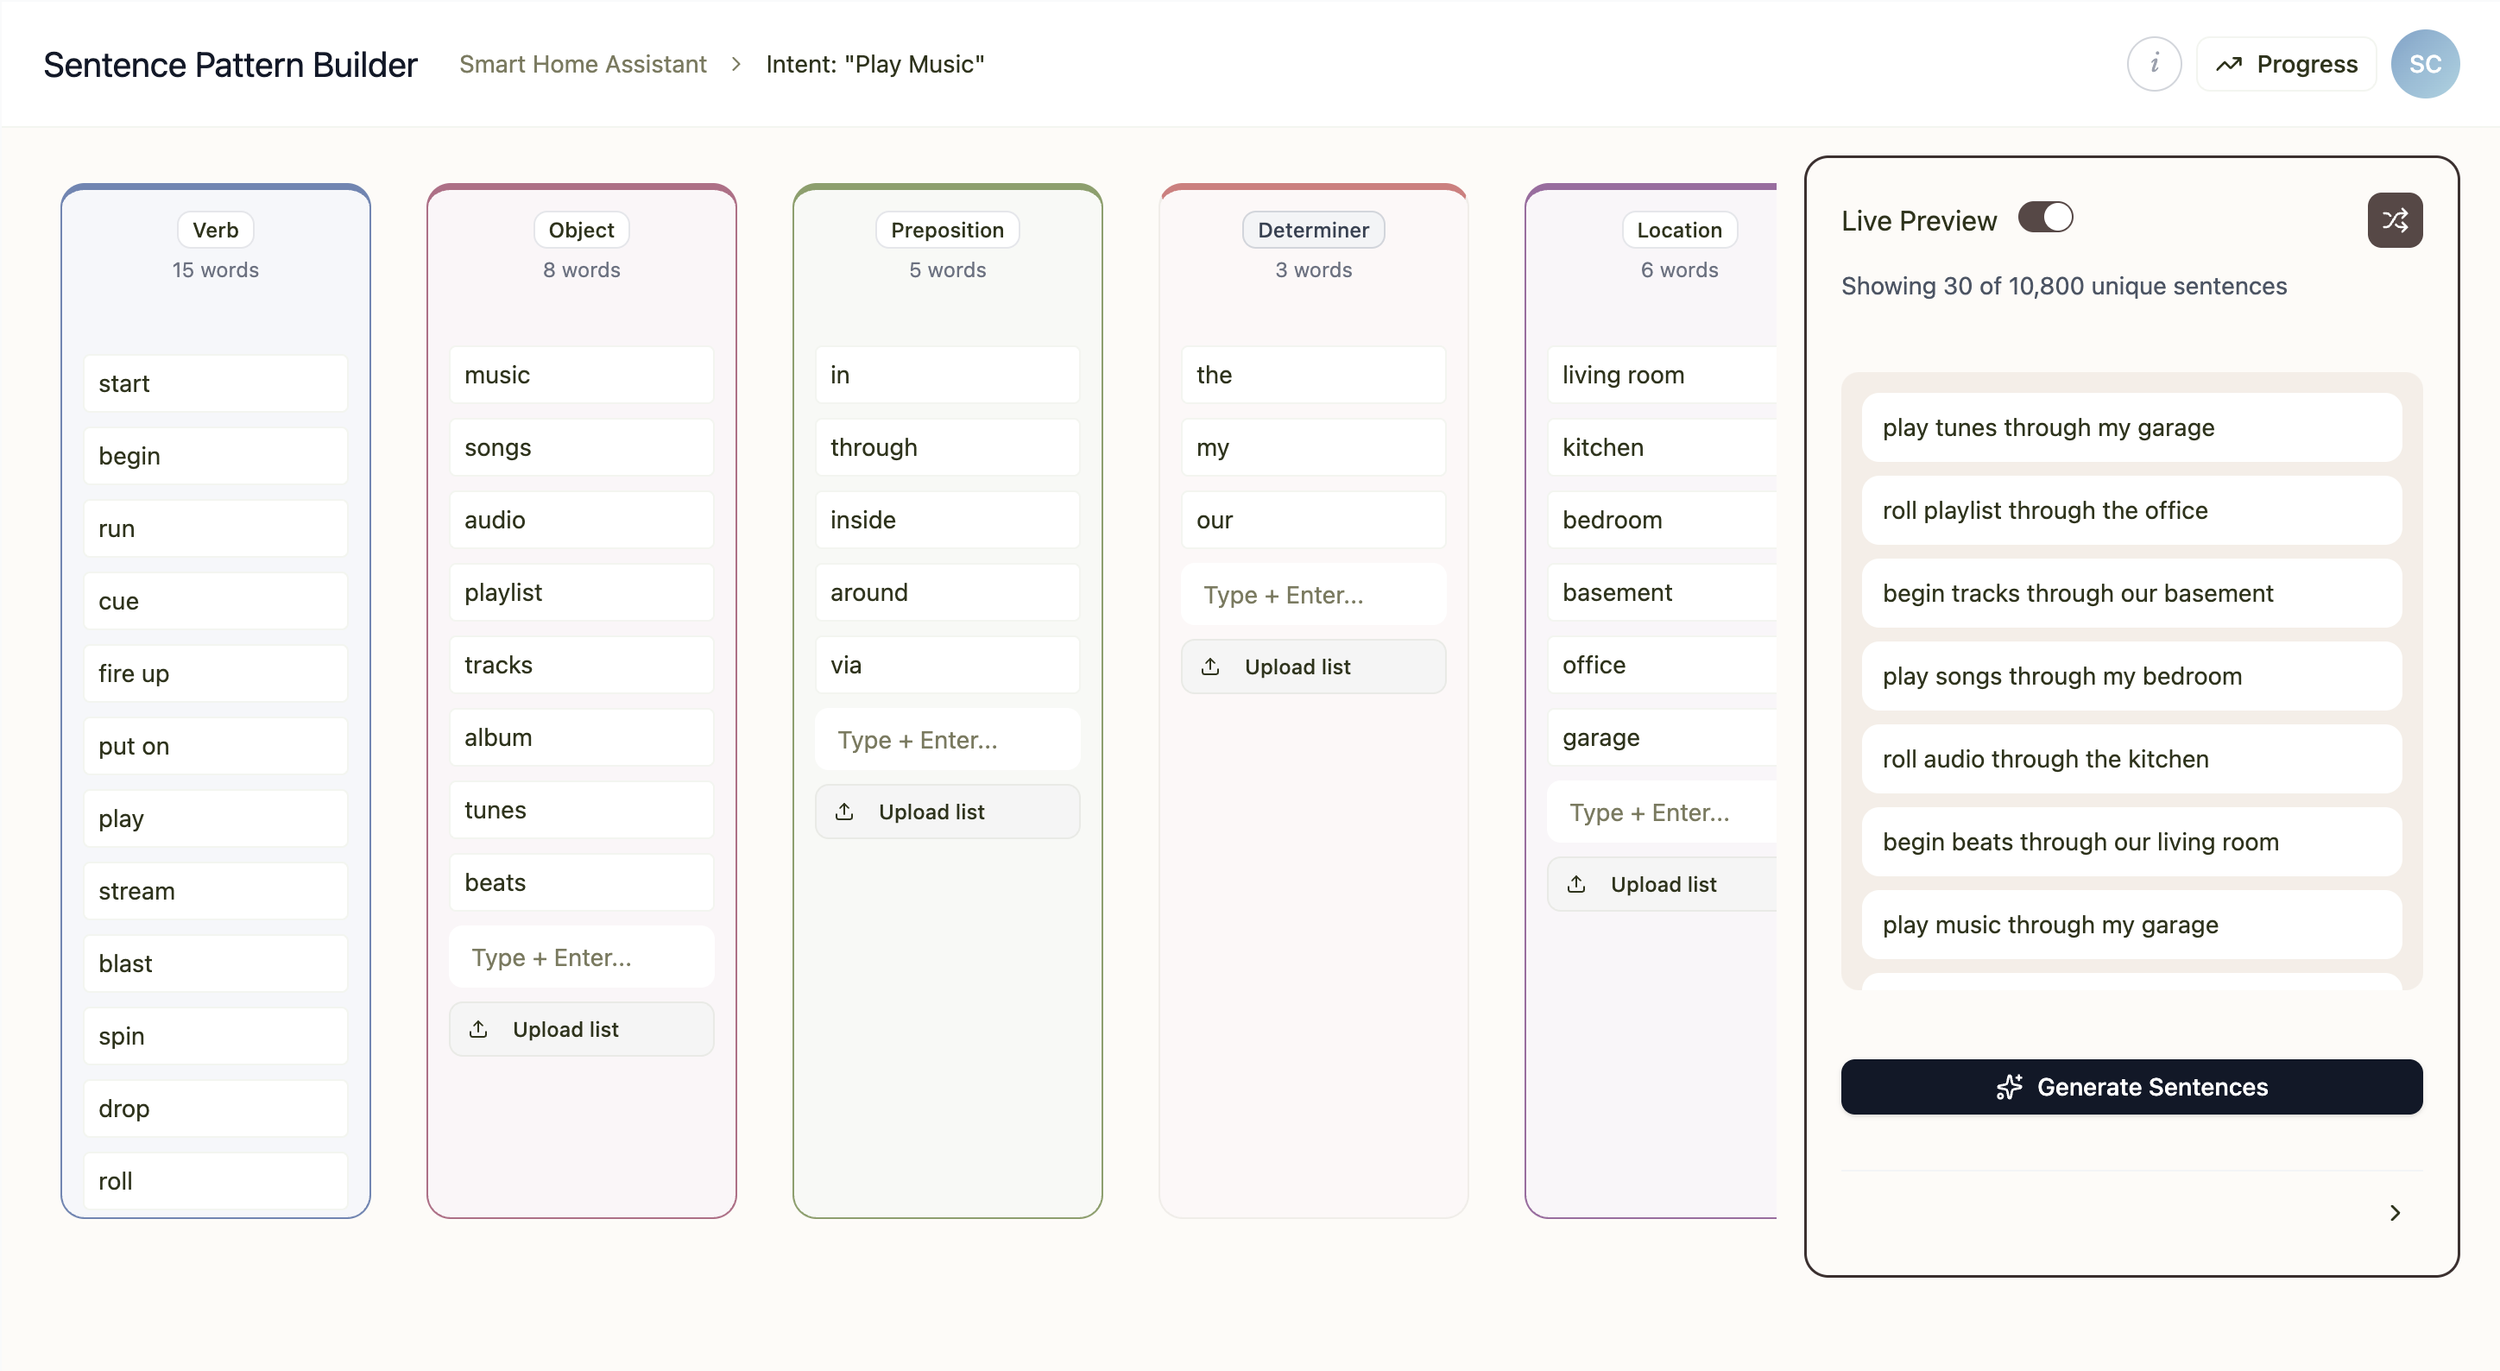Click the sparkle icon on Generate Sentences
Viewport: 2500px width, 1371px height.
pyautogui.click(x=2008, y=1087)
